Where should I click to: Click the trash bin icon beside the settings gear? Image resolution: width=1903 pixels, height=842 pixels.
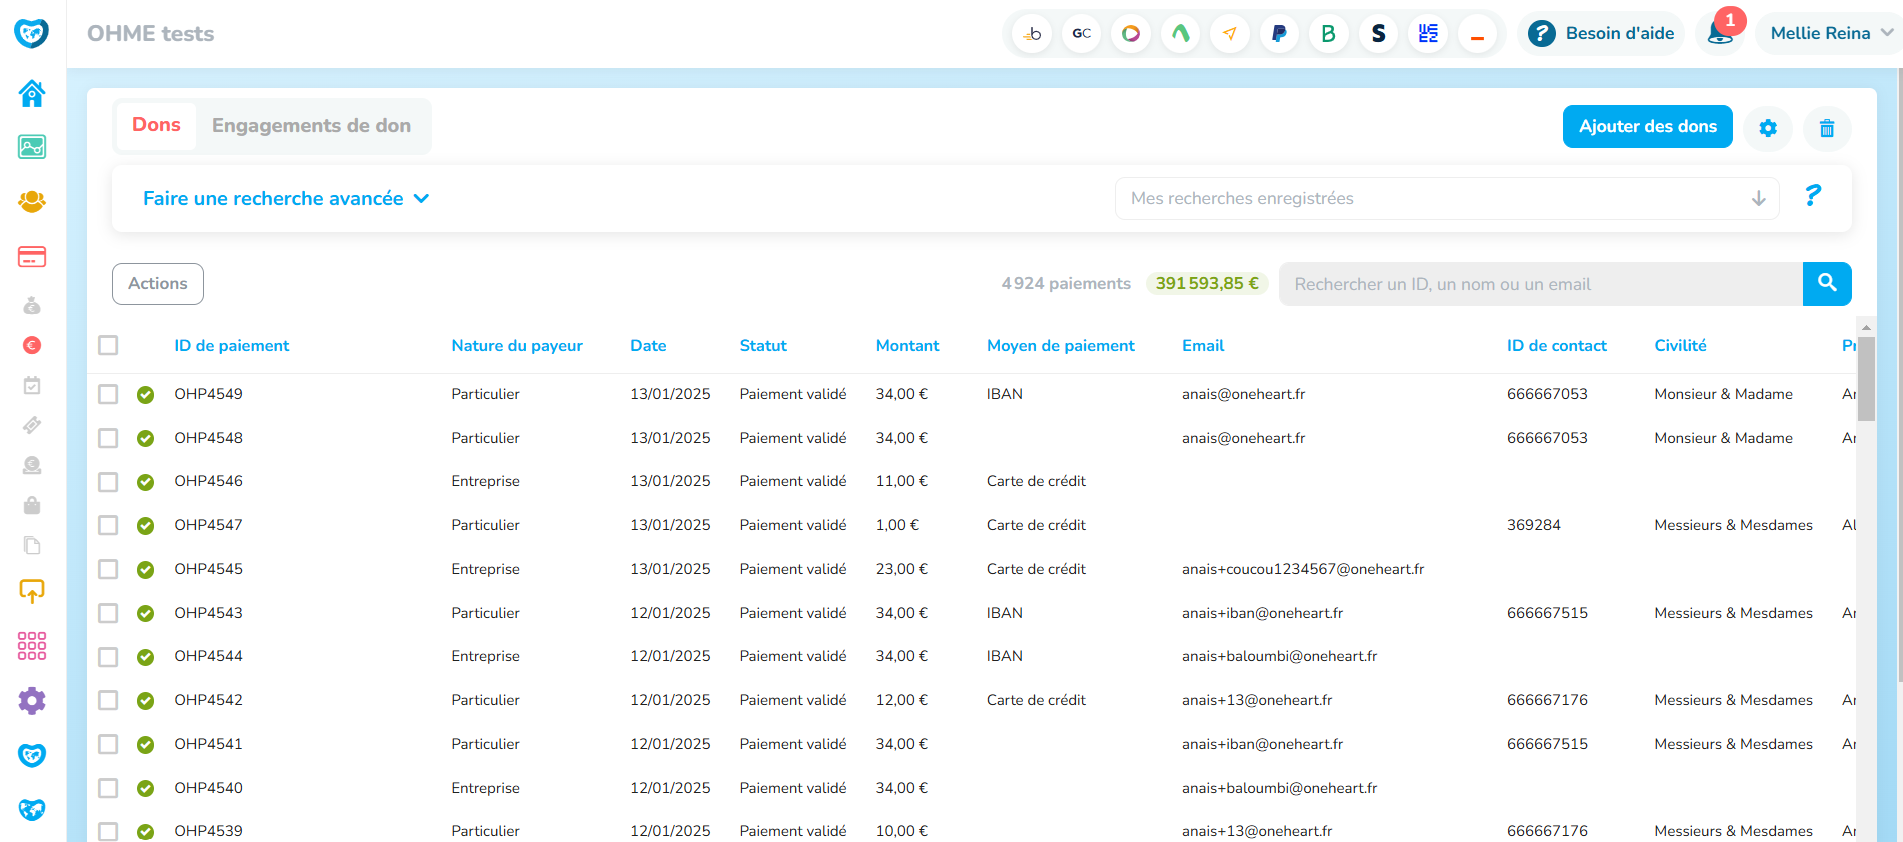(1827, 128)
